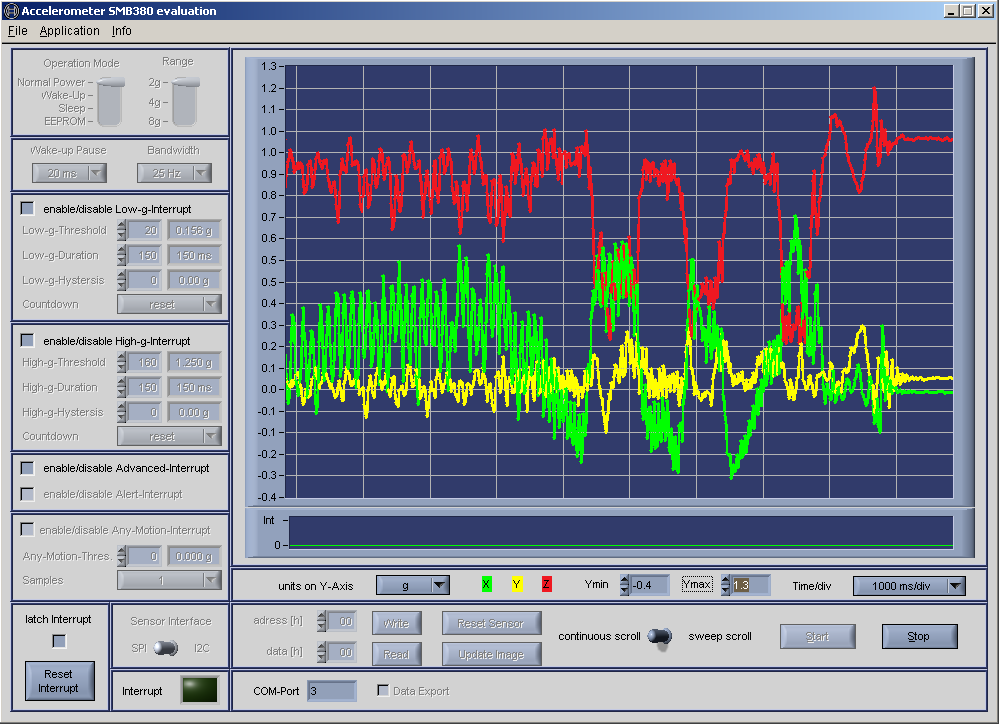Open the Bandwidth 25 Hz dropdown
This screenshot has height=724, width=999.
[x=174, y=173]
